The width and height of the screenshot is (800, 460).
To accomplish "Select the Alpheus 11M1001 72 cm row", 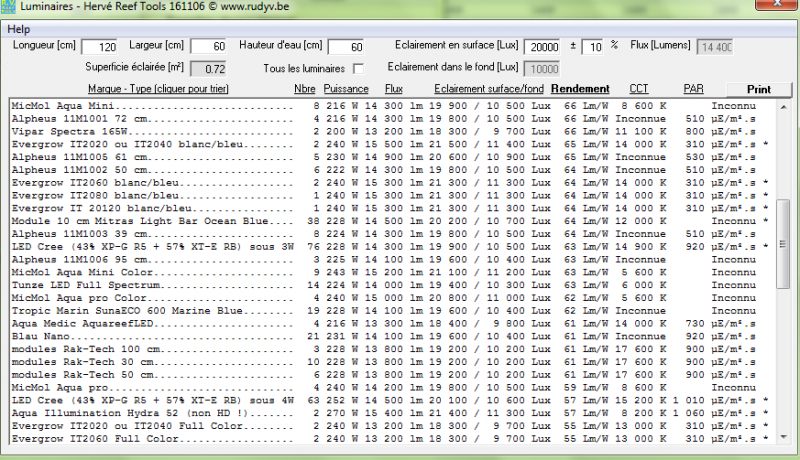I will [x=391, y=119].
